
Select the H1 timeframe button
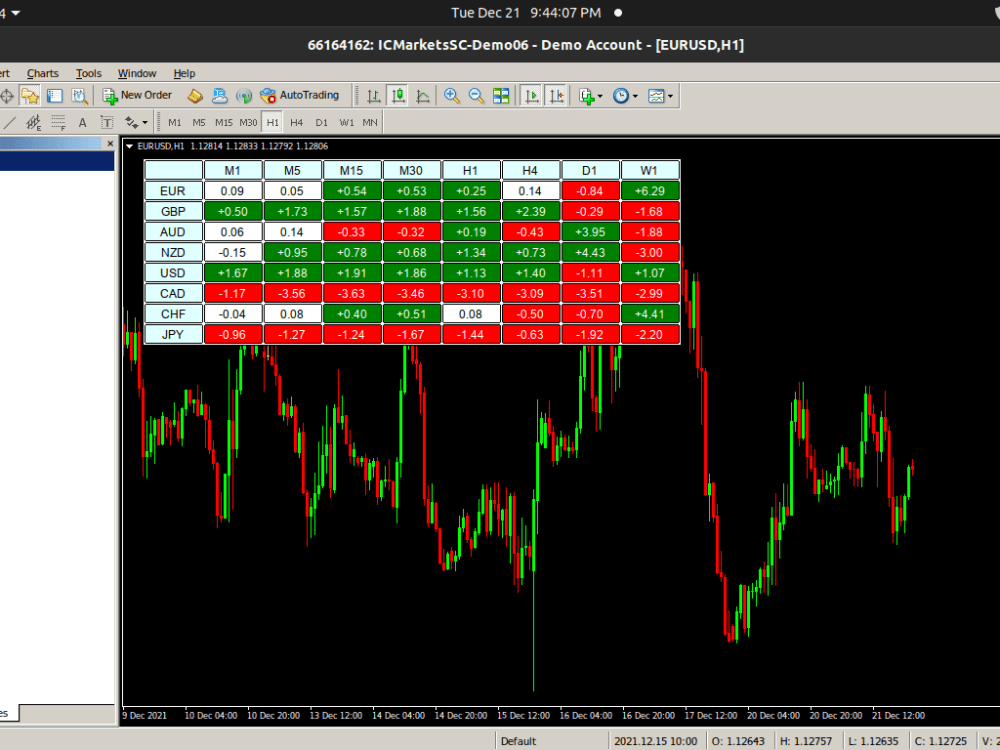[272, 122]
